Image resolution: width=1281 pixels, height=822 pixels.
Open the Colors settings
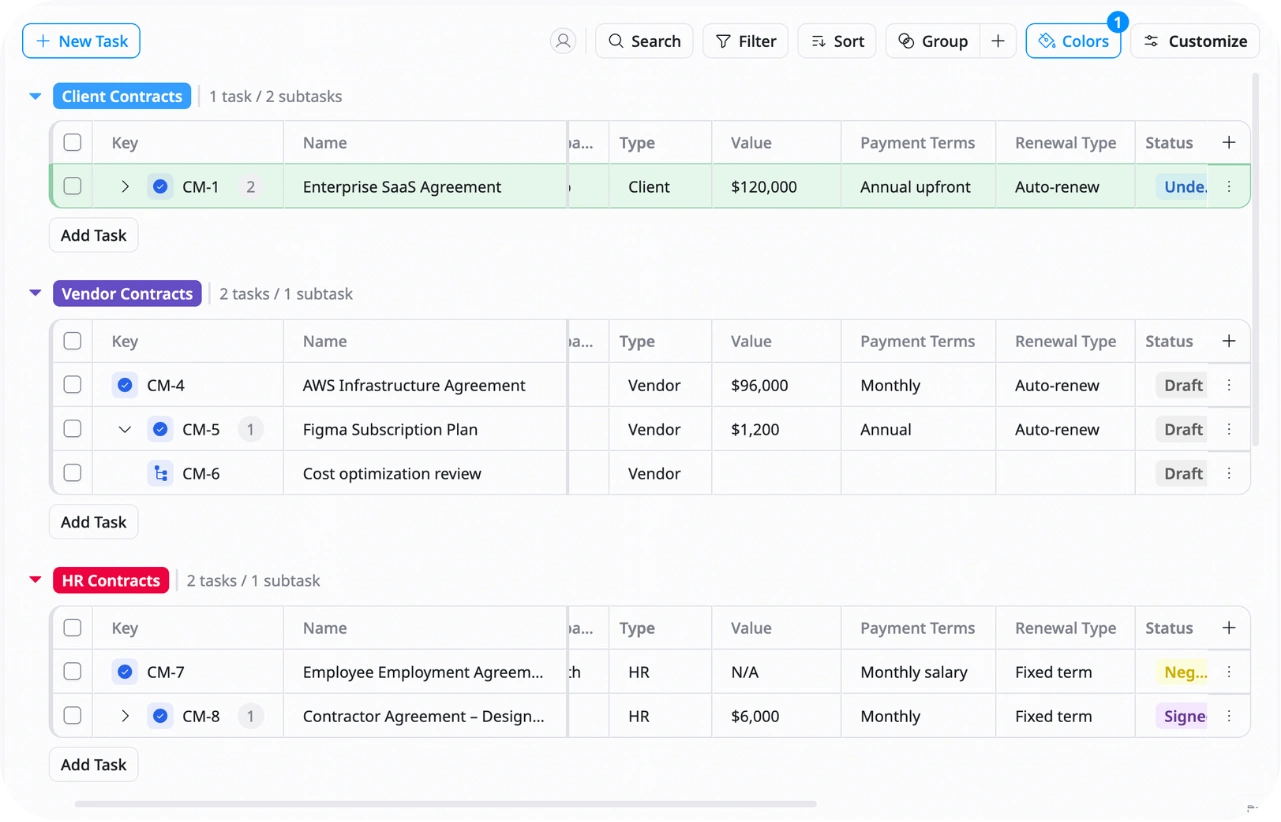(1073, 41)
